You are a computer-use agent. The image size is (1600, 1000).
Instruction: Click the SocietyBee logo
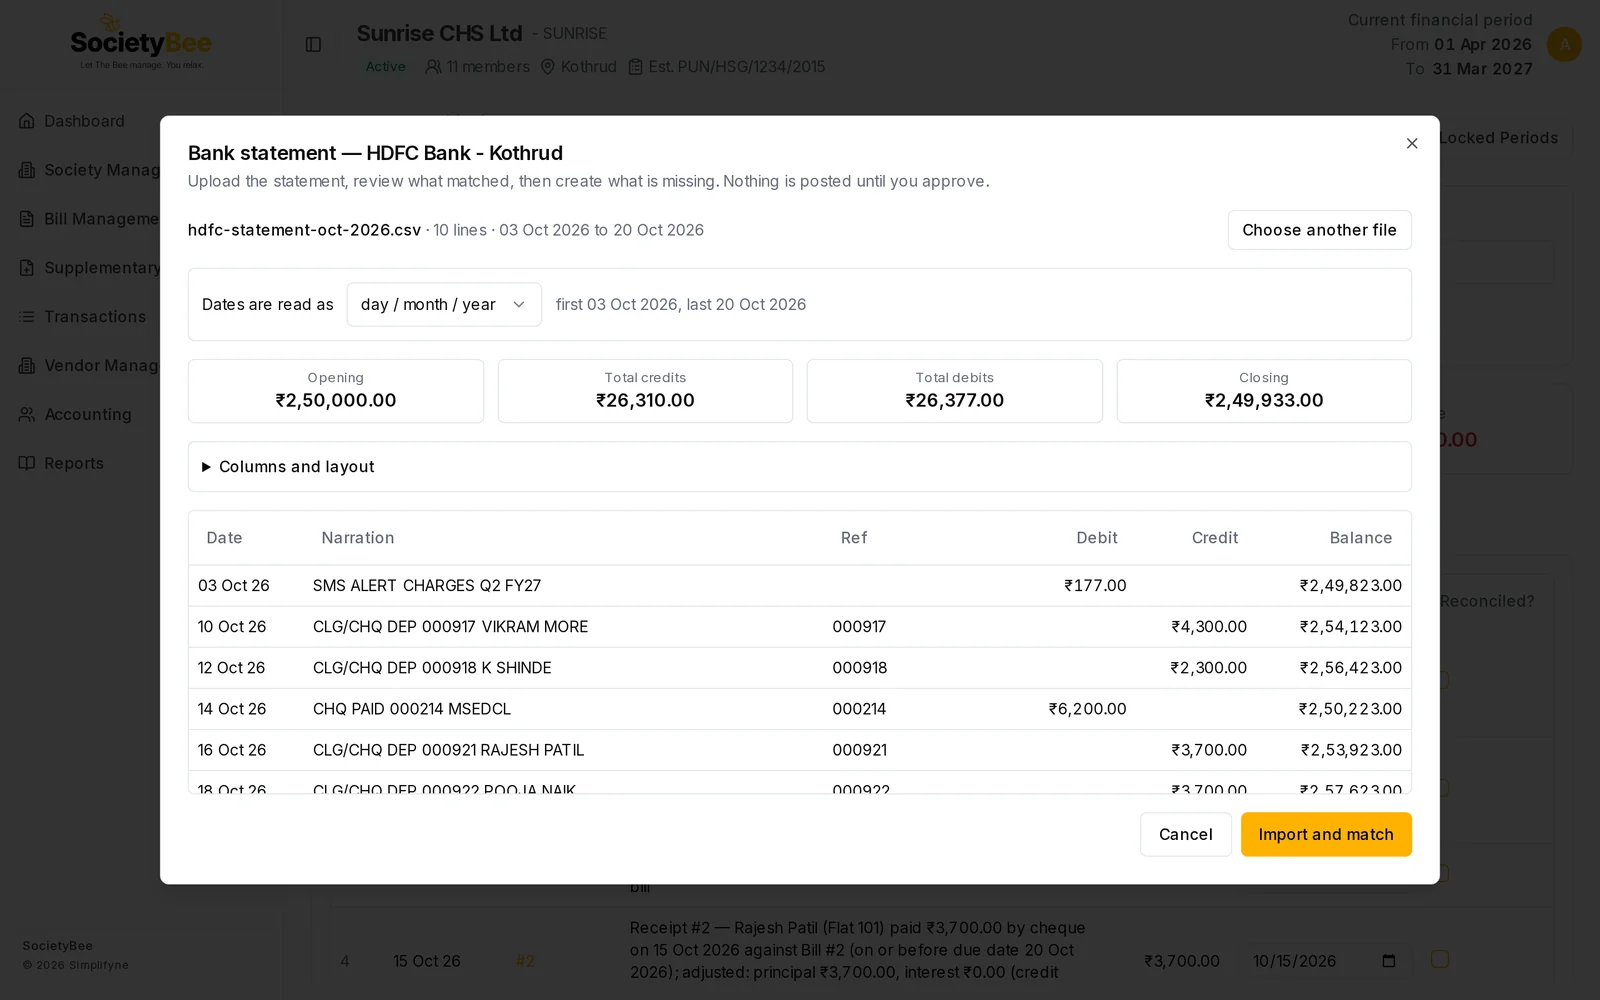(x=141, y=43)
